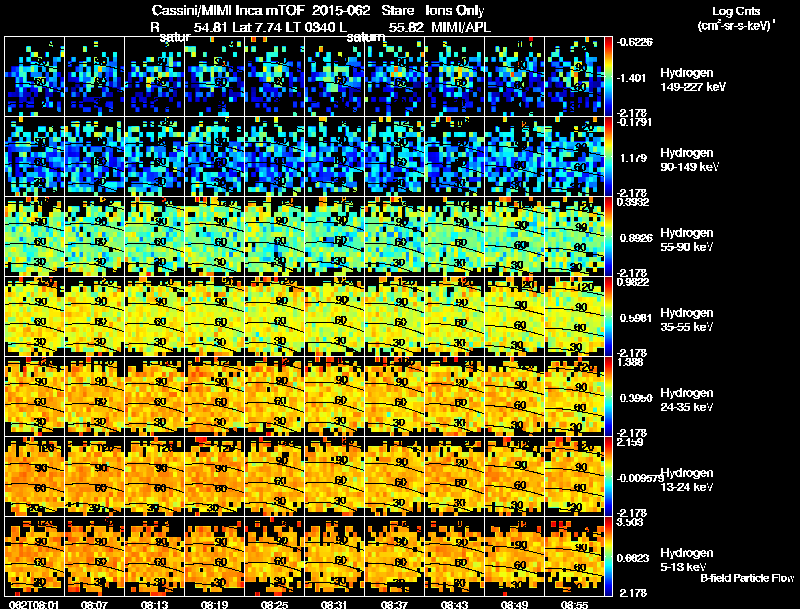Click the -0.1791 color scale value

635,122
